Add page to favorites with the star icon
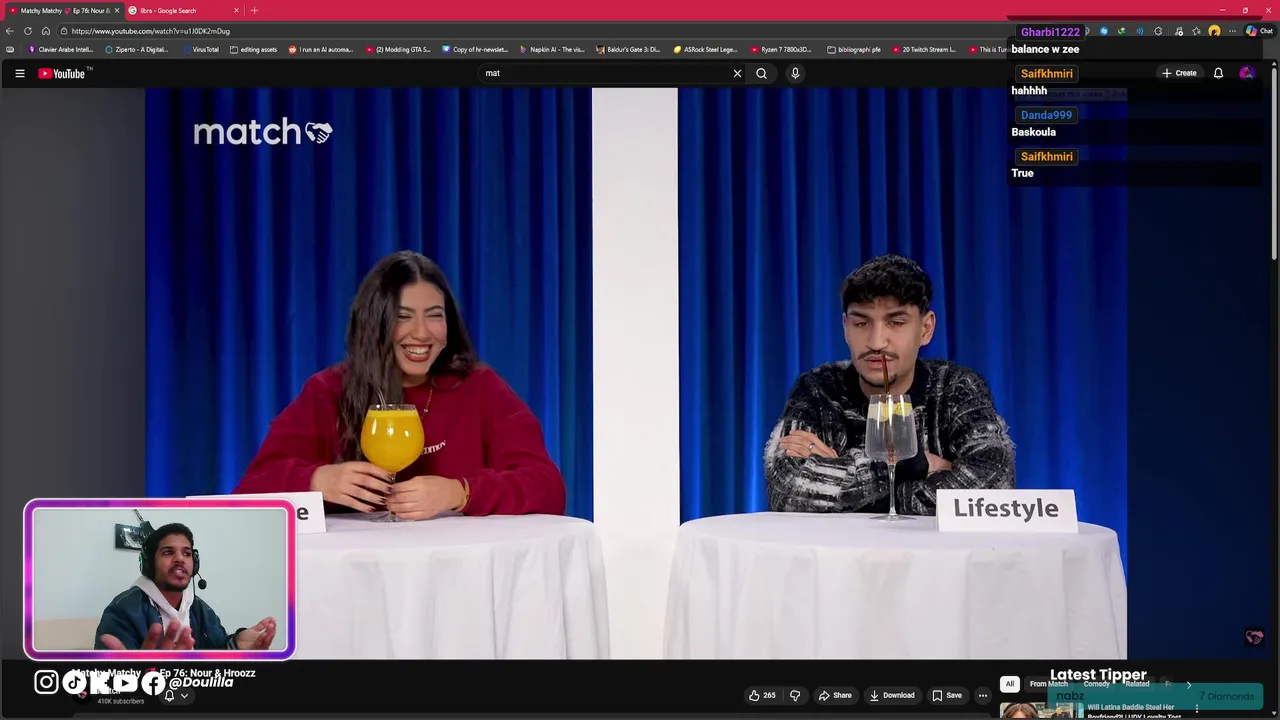 (x=1196, y=31)
